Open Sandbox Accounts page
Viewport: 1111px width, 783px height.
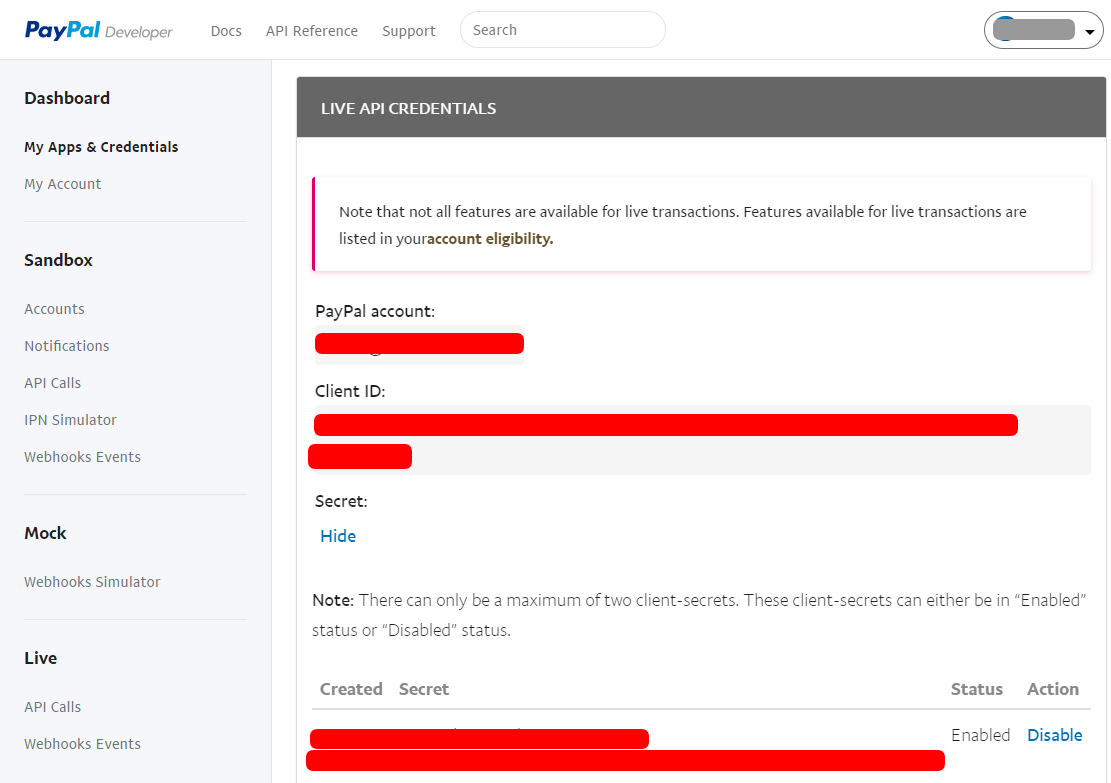click(54, 309)
